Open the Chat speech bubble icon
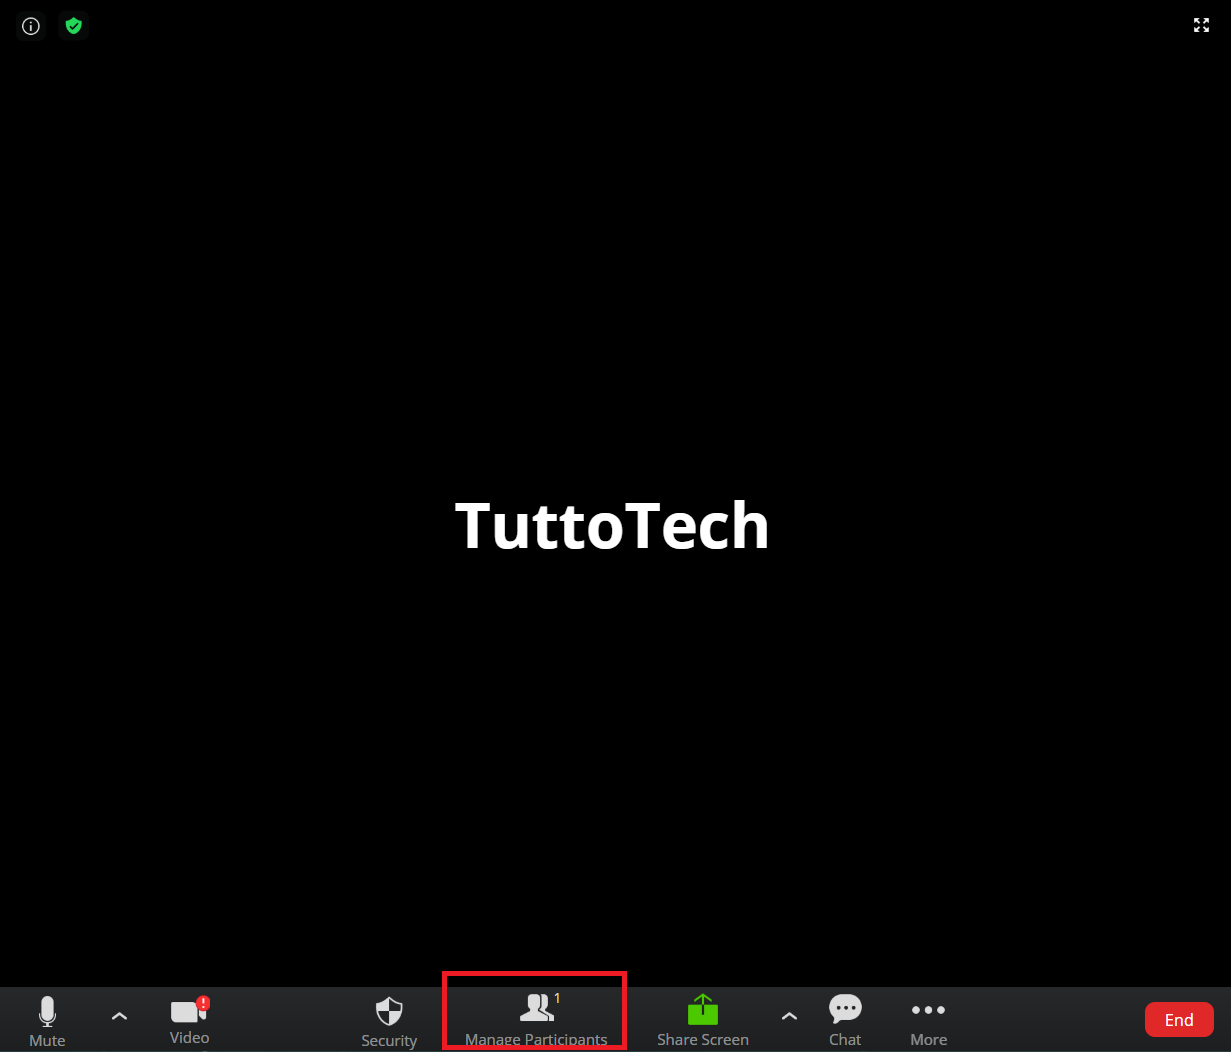This screenshot has height=1052, width=1231. [x=845, y=1009]
